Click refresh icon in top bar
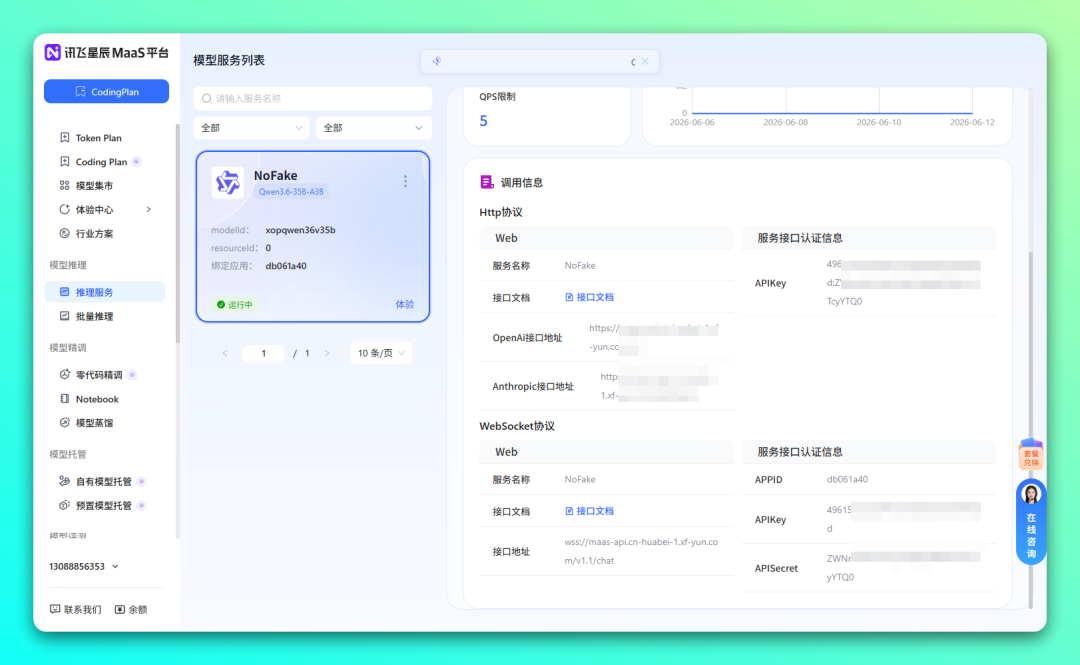Image resolution: width=1080 pixels, height=665 pixels. 633,61
